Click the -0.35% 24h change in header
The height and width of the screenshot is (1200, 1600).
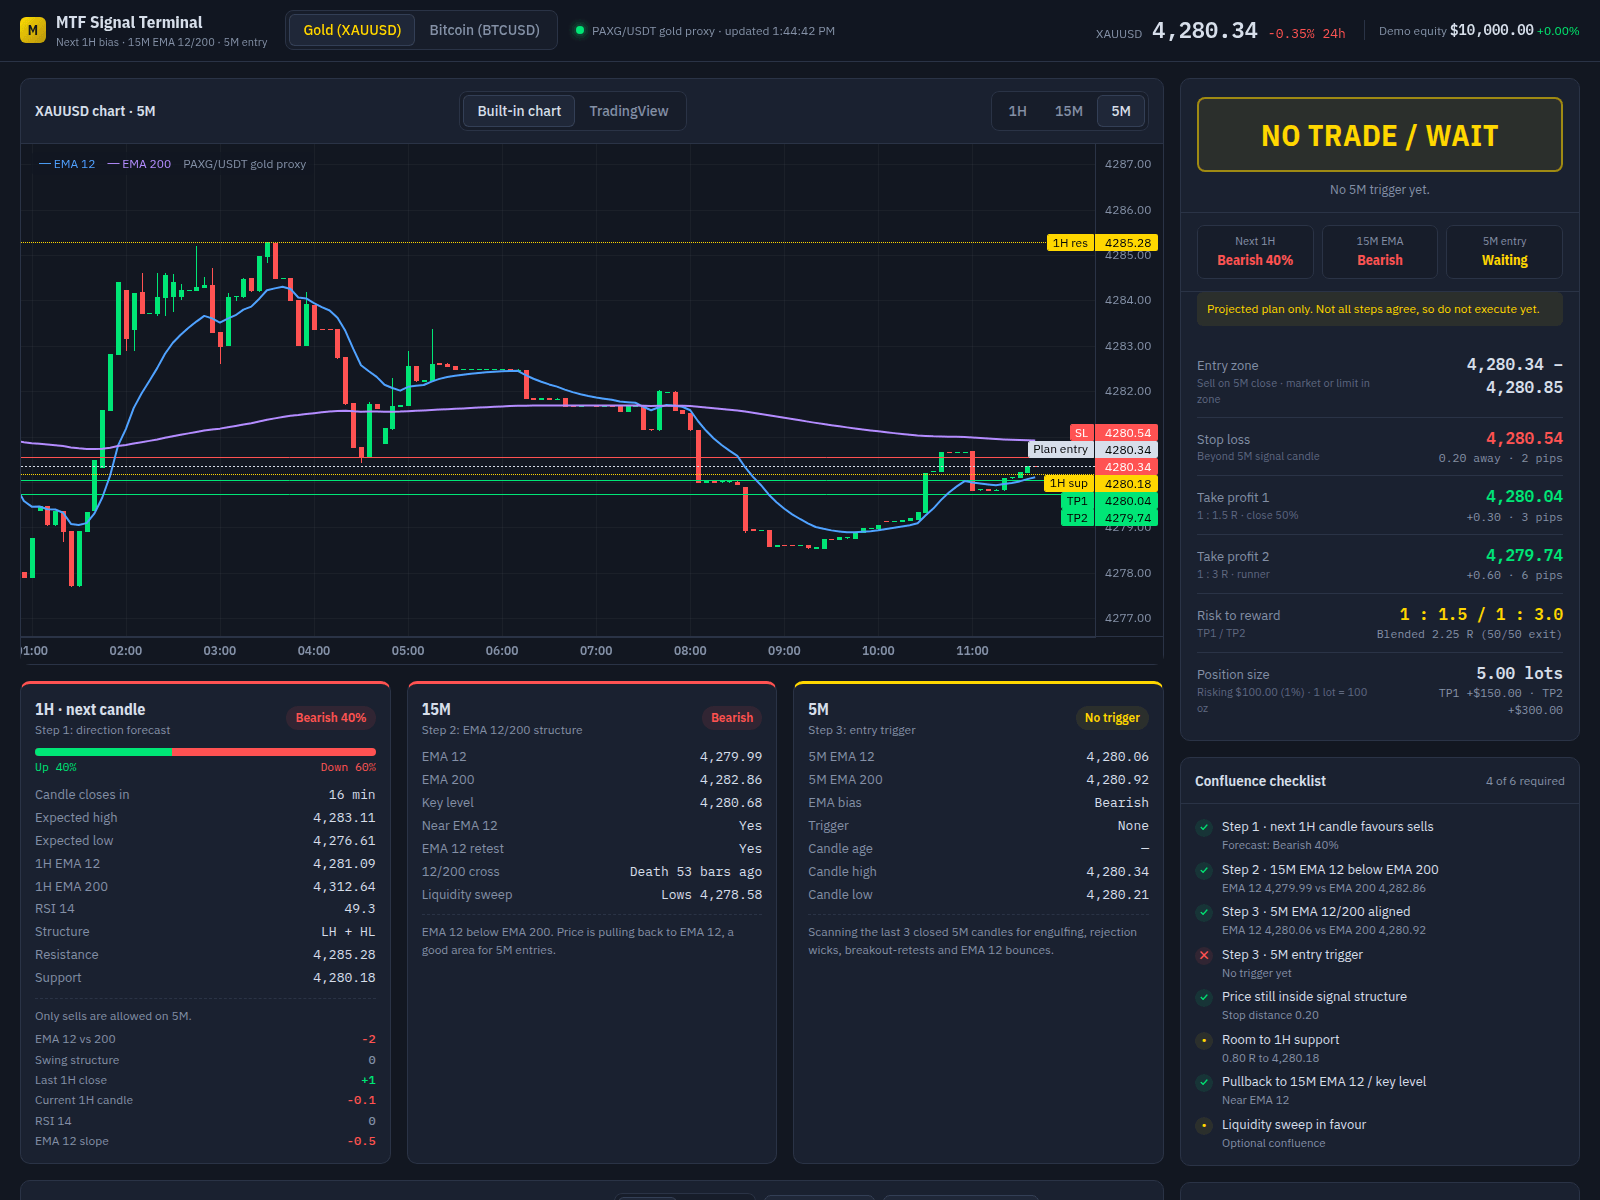[1307, 33]
